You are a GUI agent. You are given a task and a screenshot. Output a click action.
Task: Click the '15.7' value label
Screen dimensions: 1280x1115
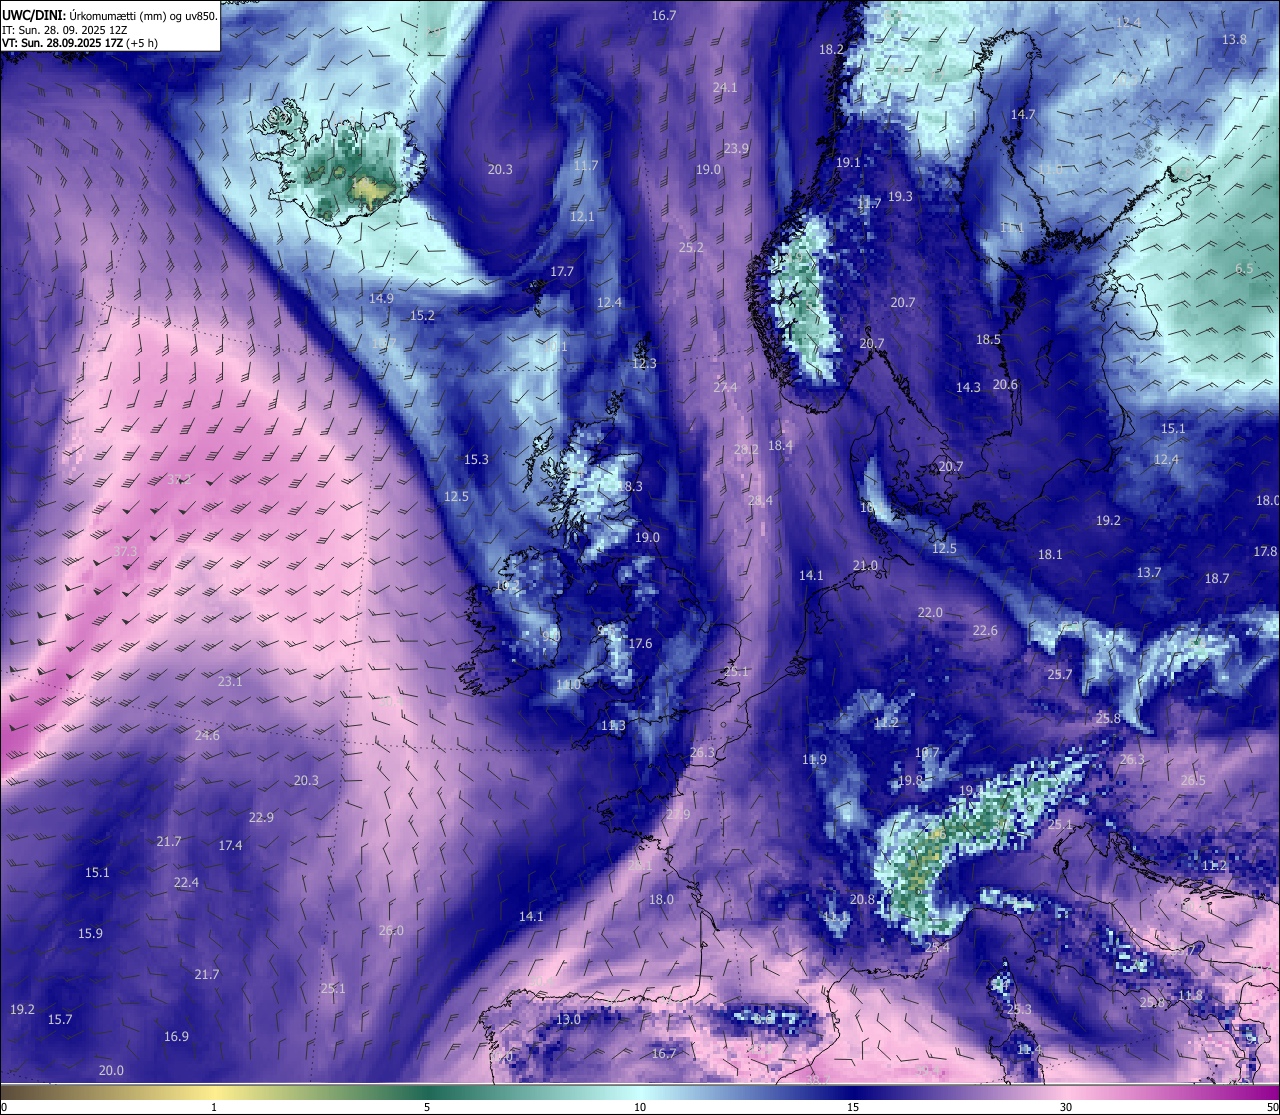click(x=60, y=1019)
